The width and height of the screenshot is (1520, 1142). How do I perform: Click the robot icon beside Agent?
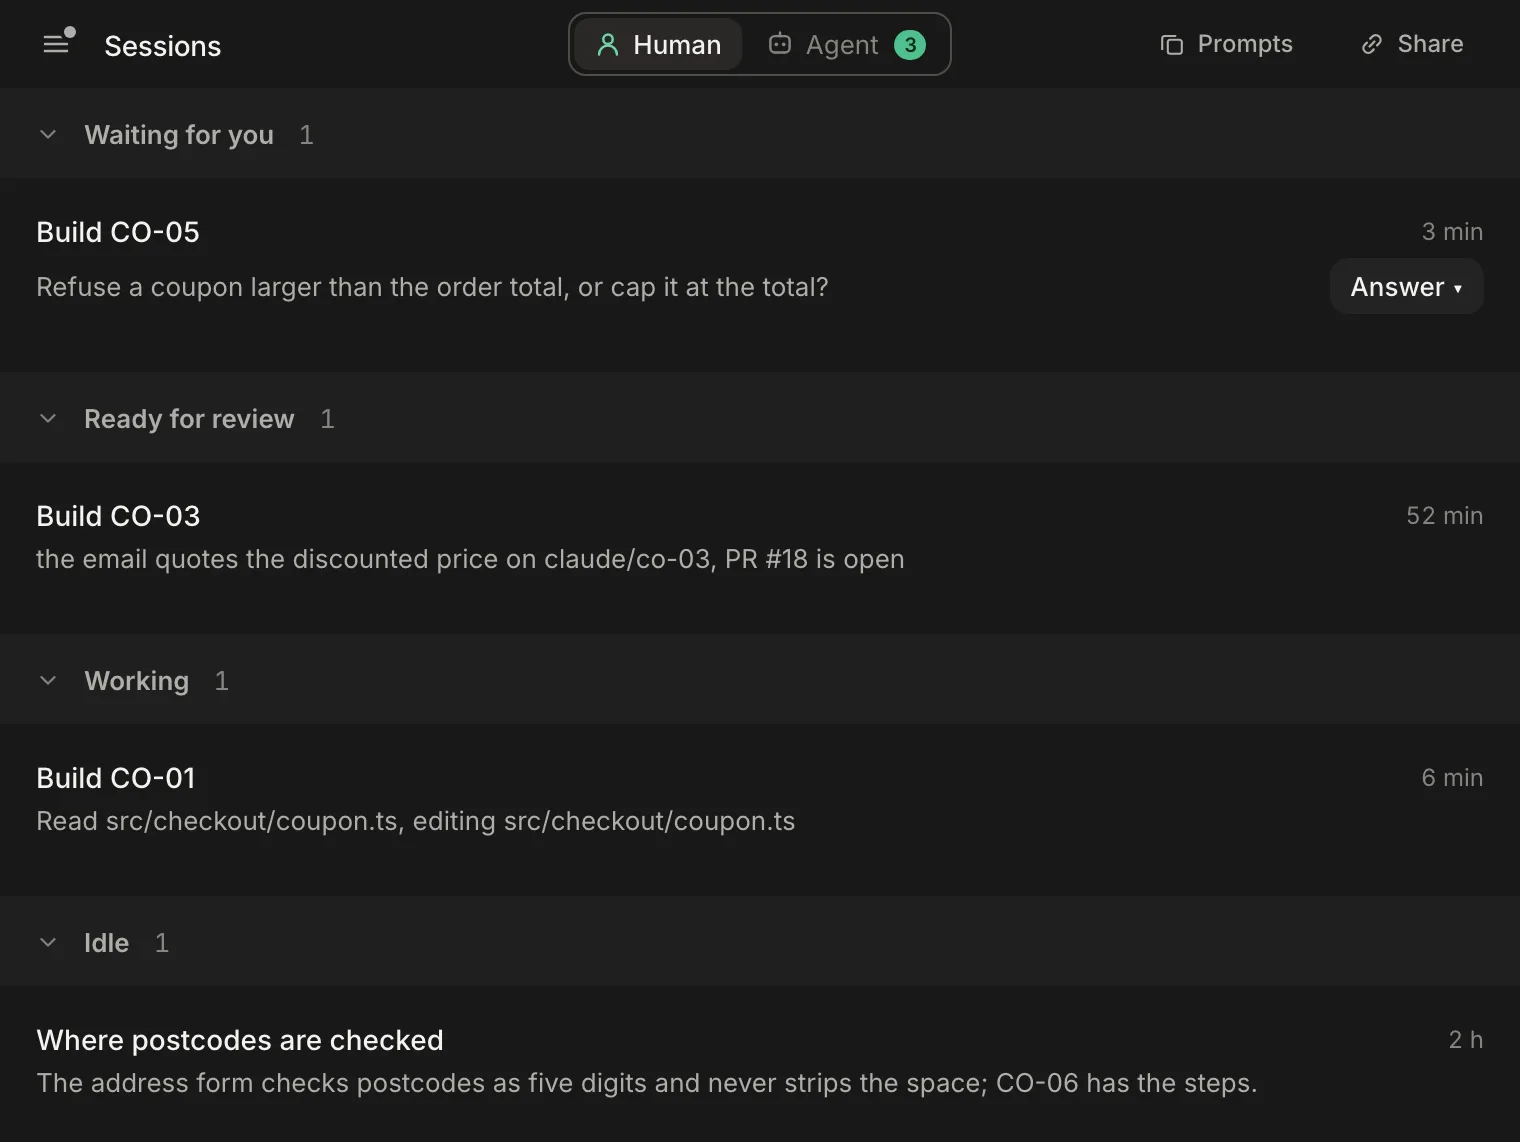[x=780, y=44]
